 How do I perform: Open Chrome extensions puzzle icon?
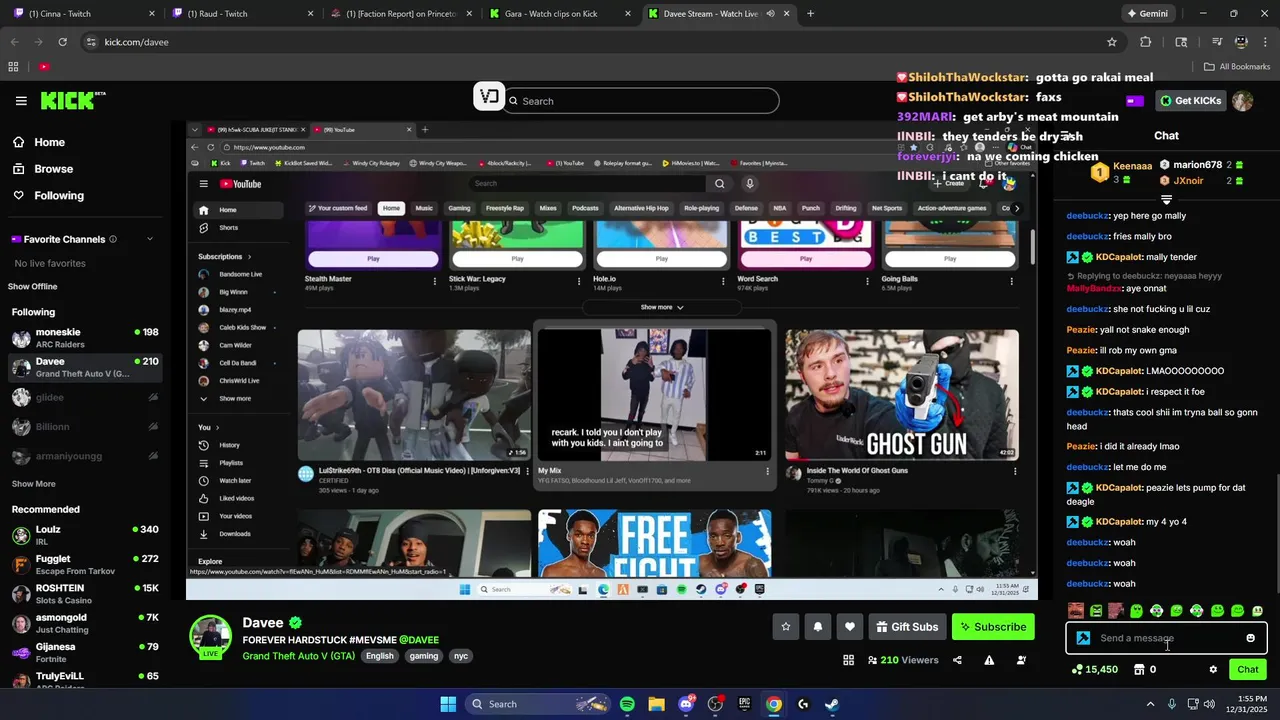(1146, 42)
